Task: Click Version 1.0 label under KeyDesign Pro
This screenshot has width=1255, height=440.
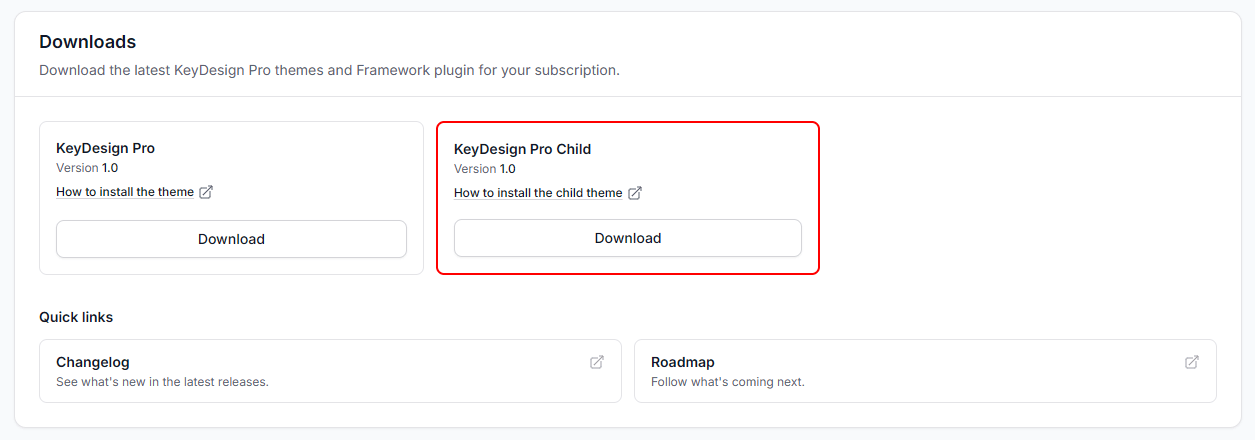Action: (x=87, y=168)
